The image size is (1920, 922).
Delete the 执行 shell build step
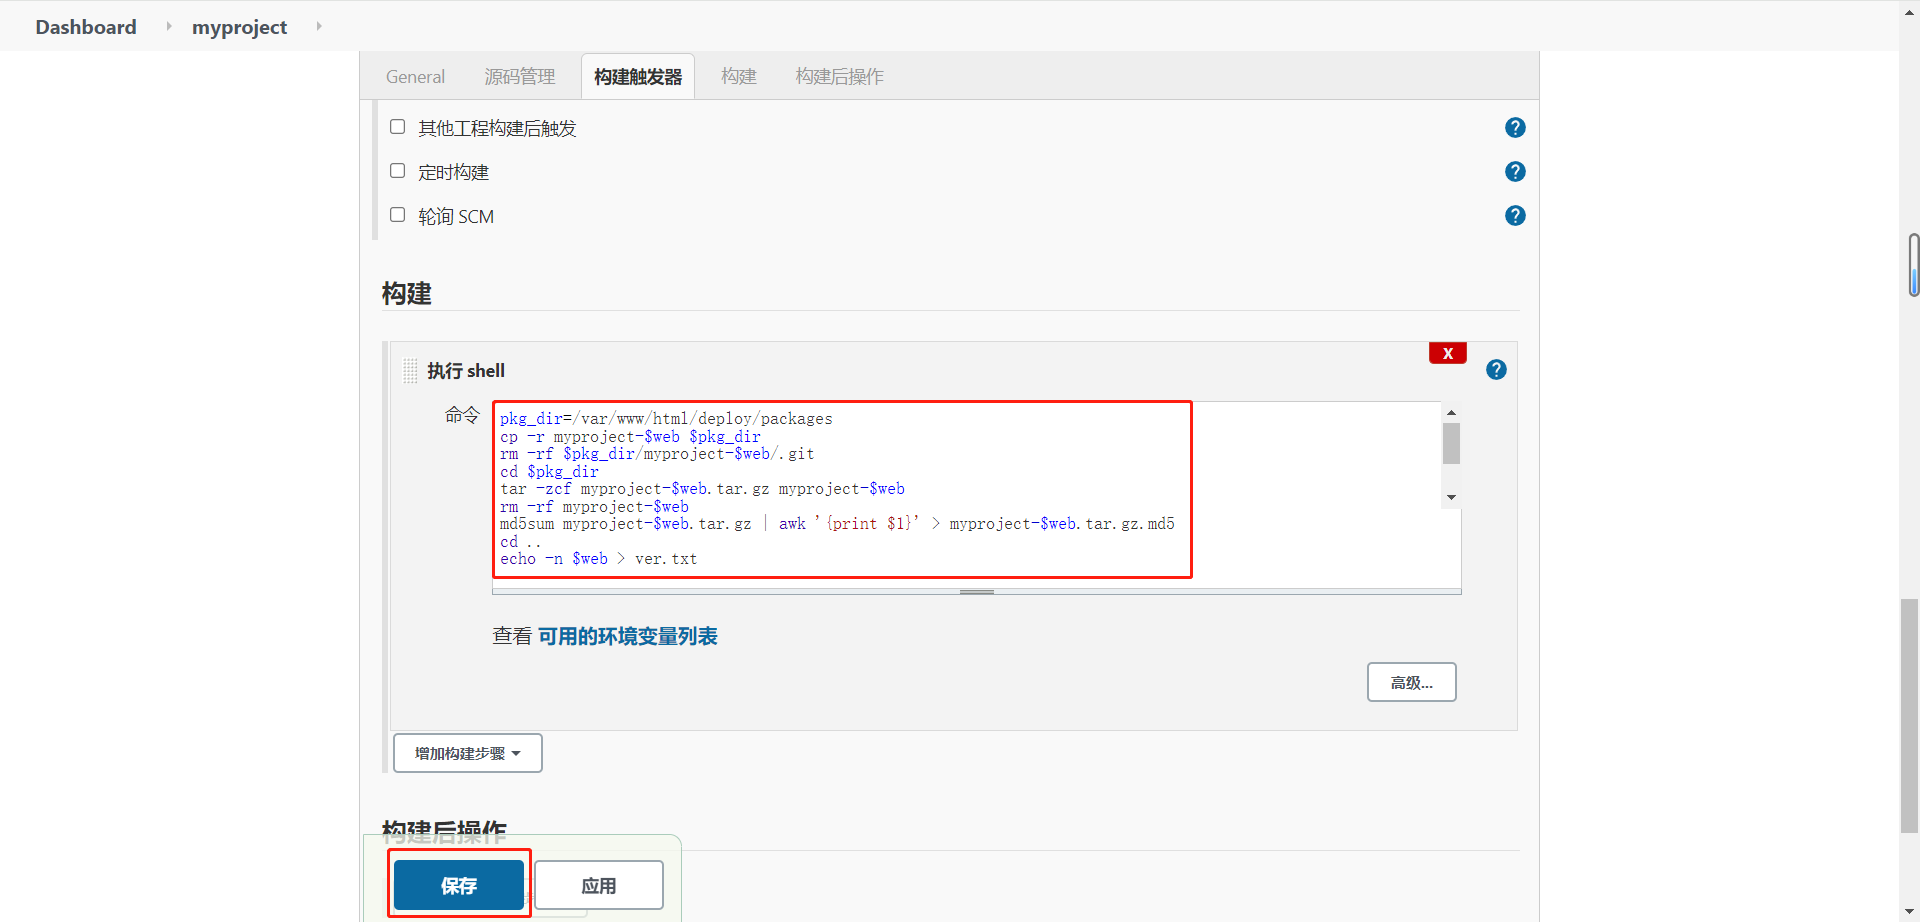pos(1447,353)
